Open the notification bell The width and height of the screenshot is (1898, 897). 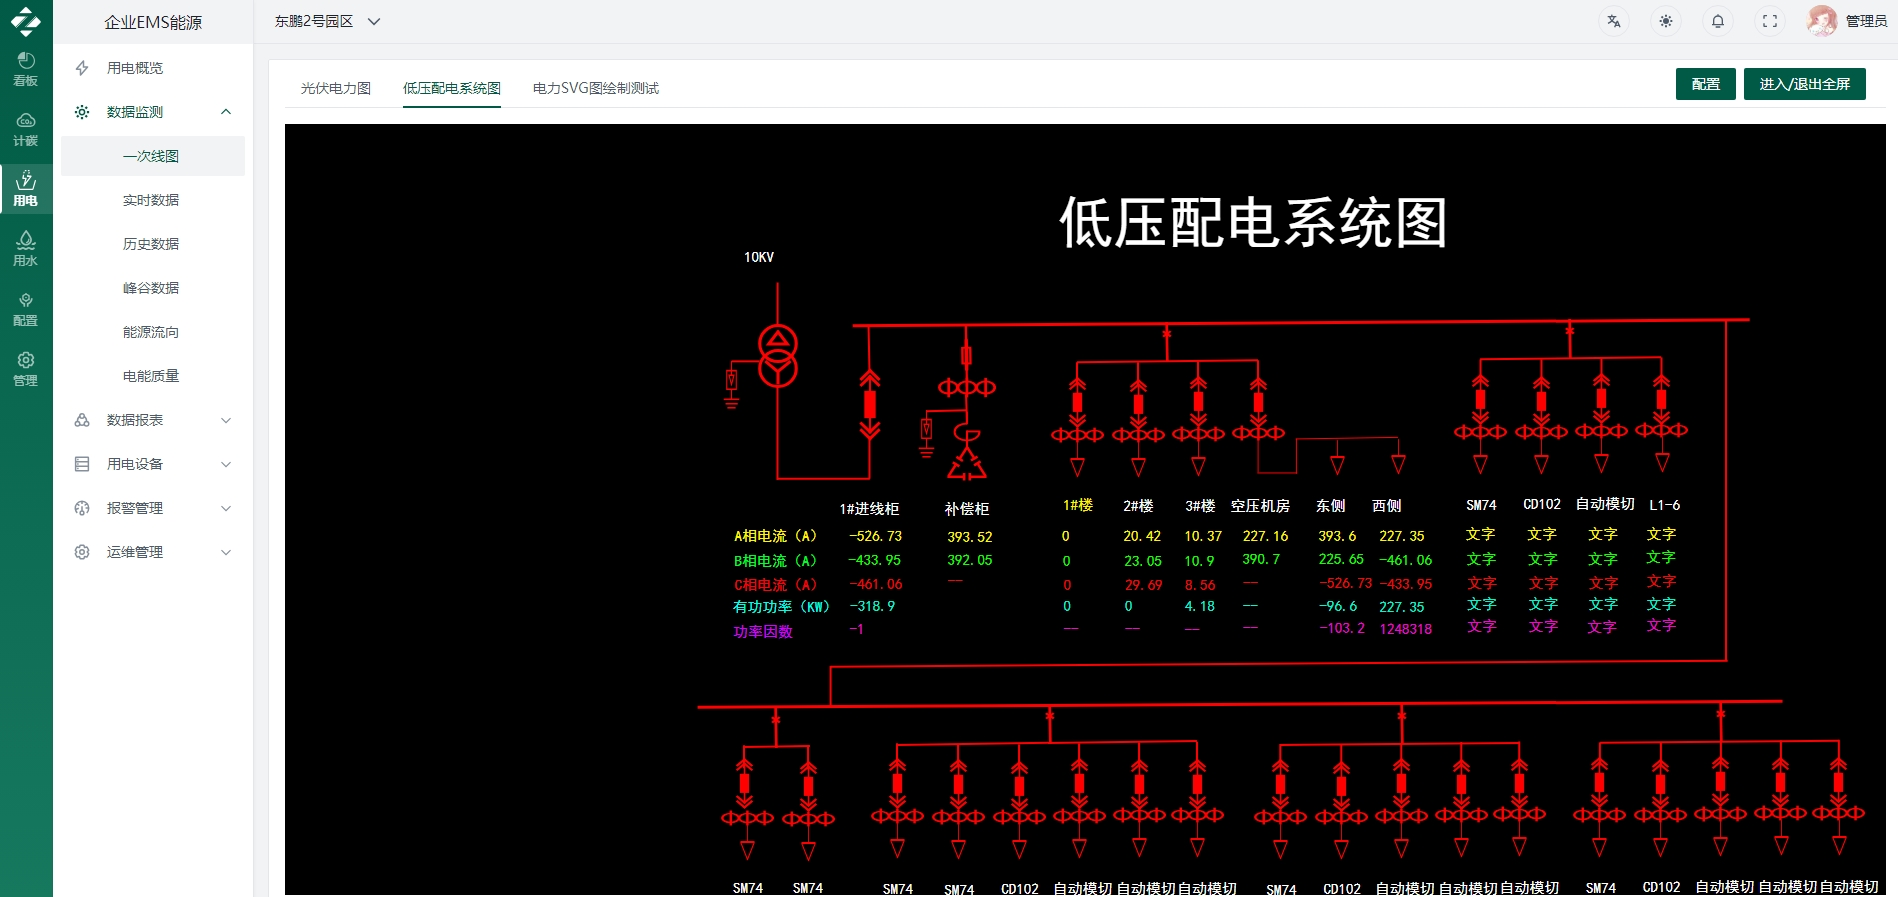(1717, 21)
